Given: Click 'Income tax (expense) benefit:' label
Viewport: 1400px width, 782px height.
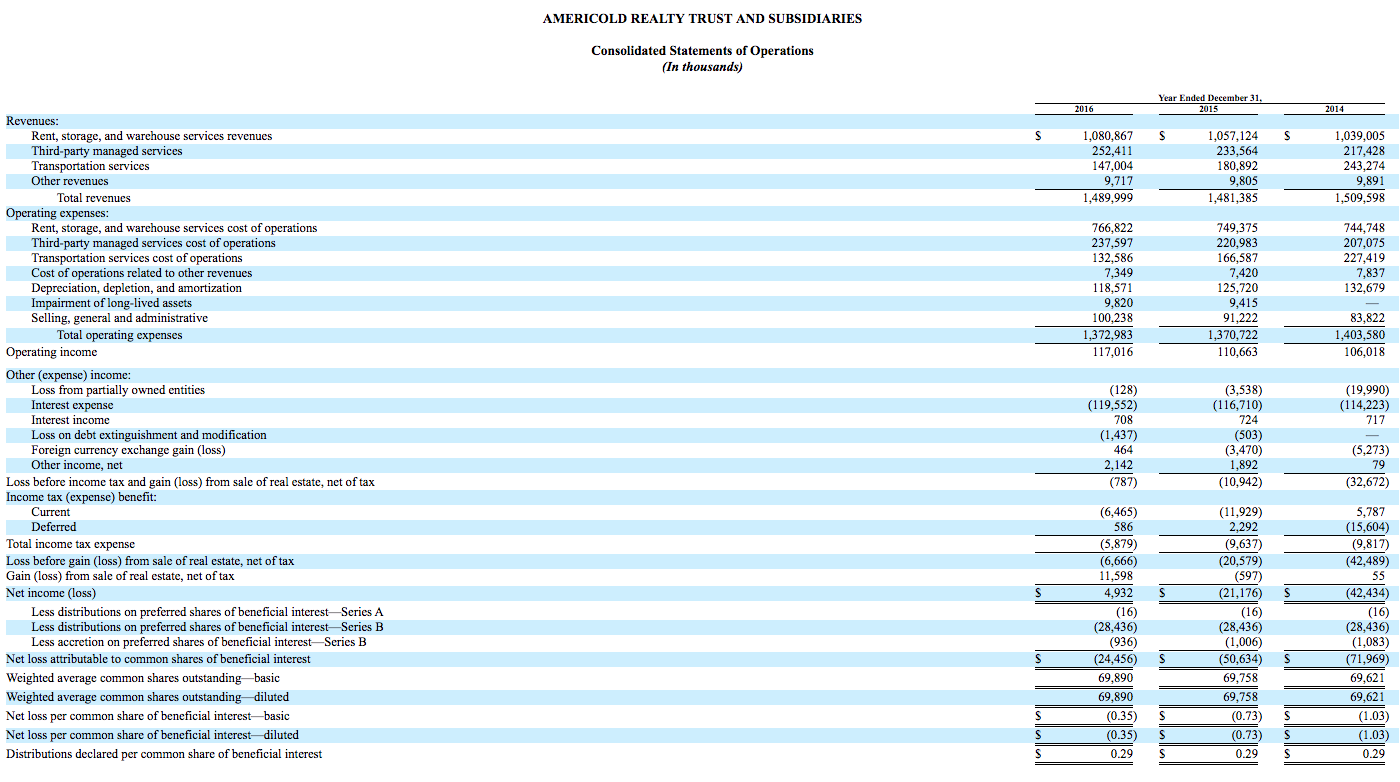Looking at the screenshot, I should 82,497.
